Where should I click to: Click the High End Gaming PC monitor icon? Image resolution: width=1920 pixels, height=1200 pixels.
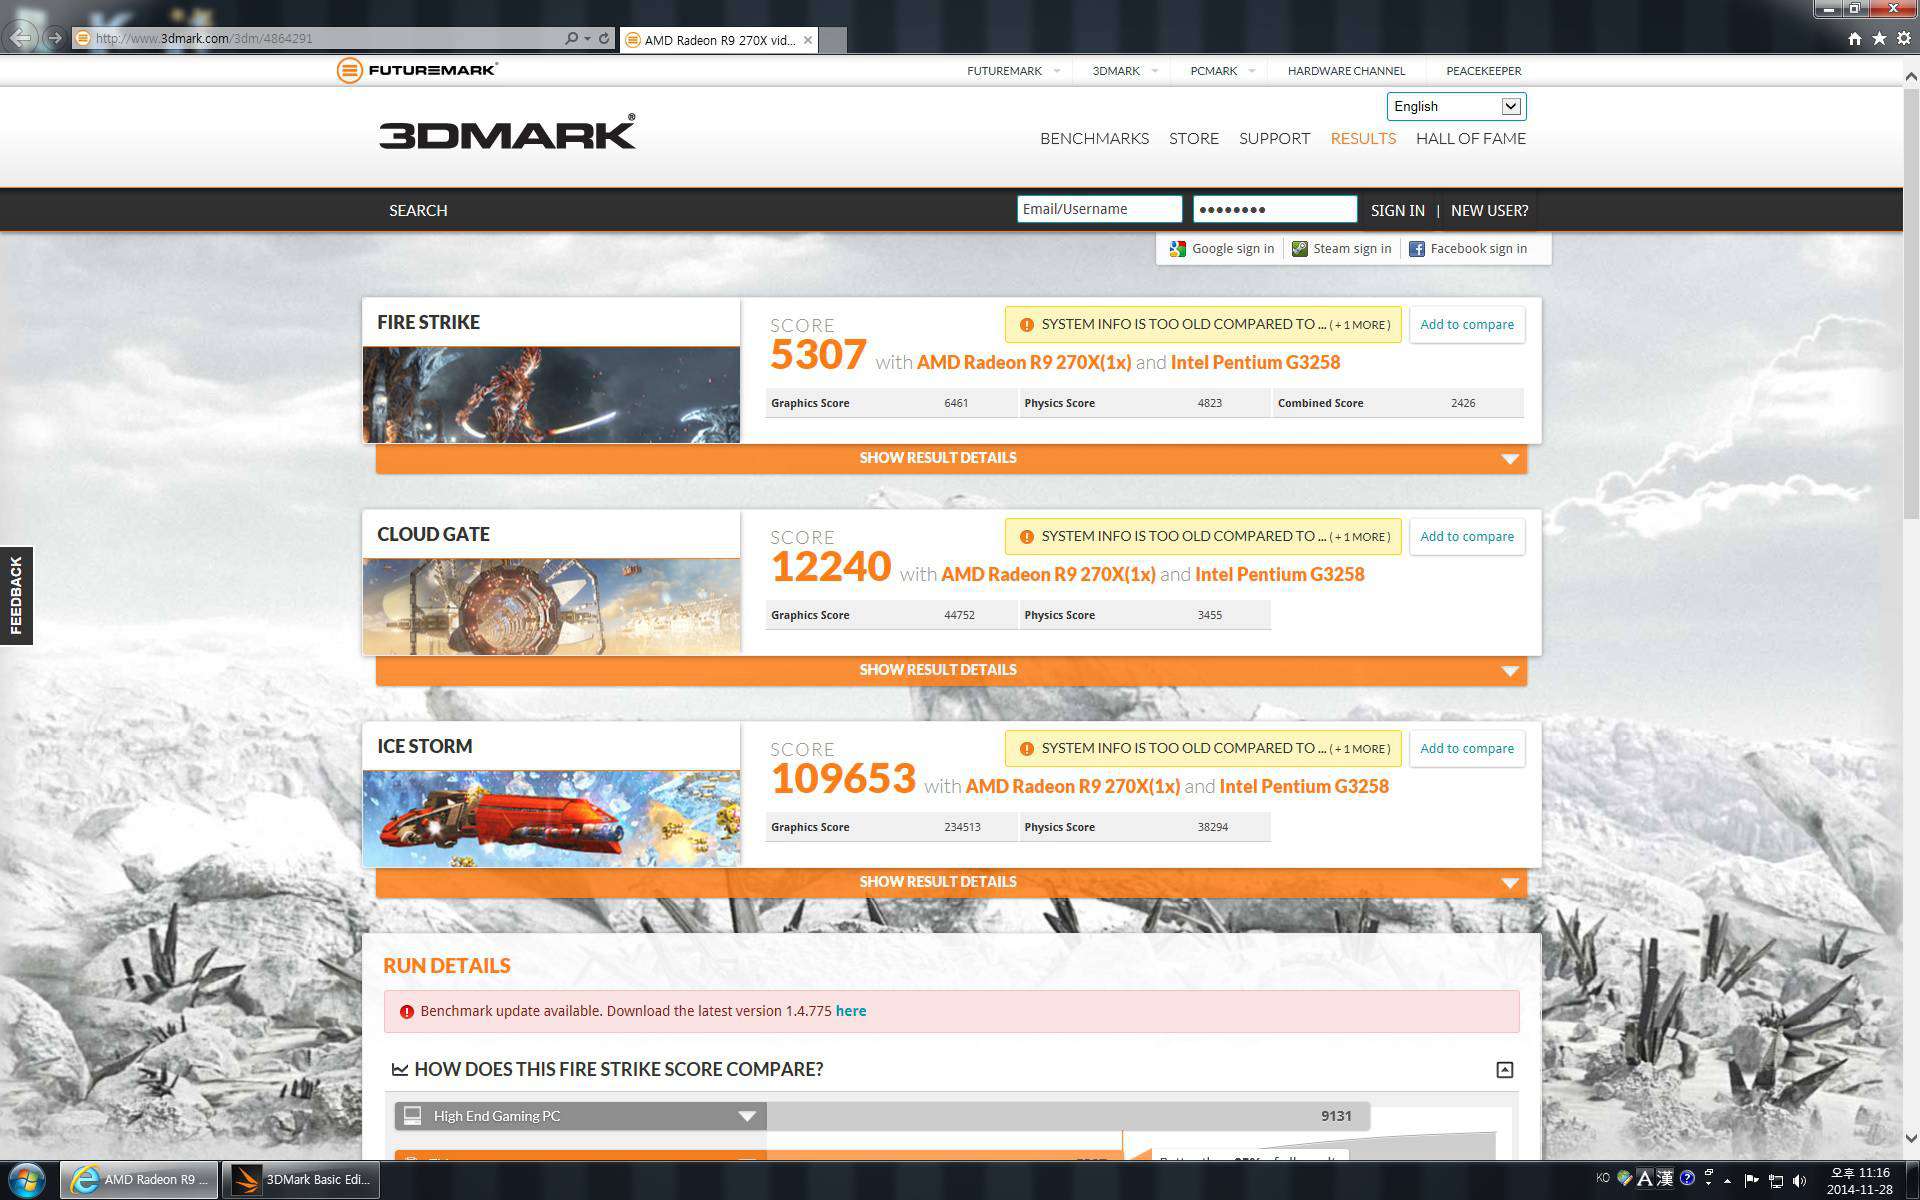[413, 1115]
